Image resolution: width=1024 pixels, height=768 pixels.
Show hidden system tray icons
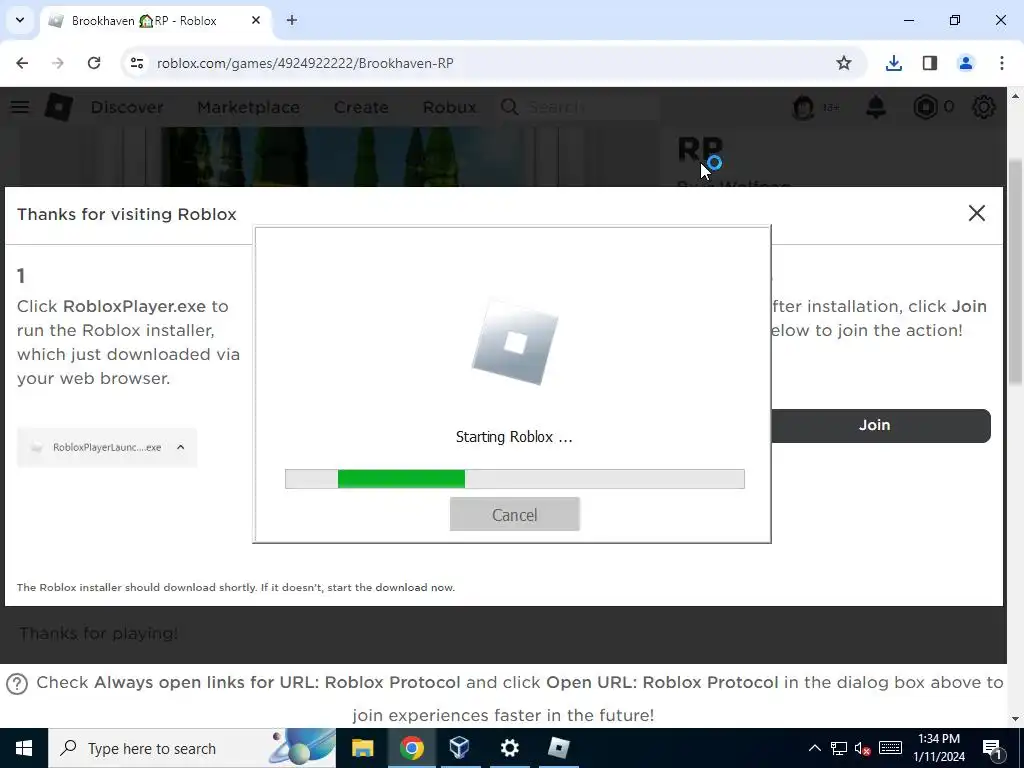(x=814, y=748)
